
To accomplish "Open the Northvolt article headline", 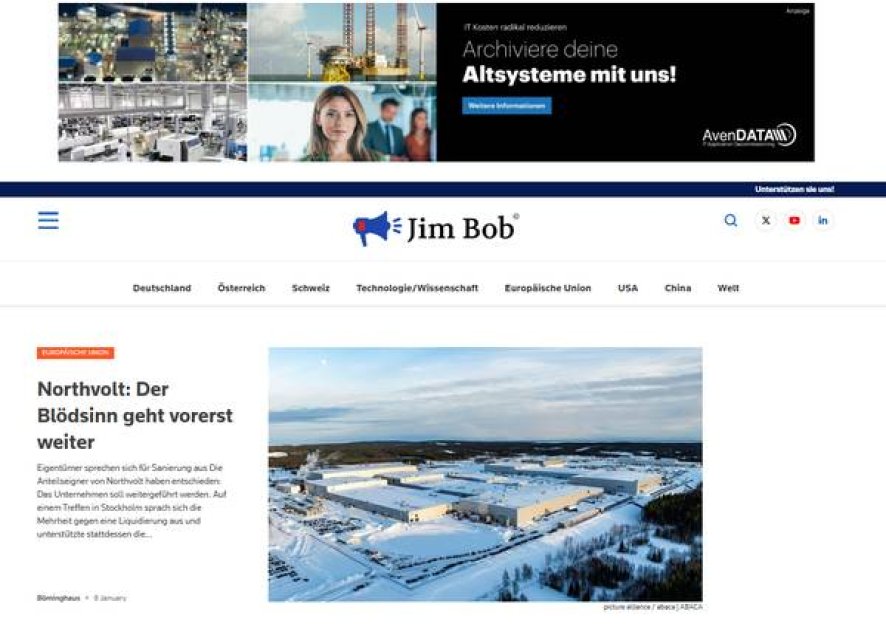I will click(135, 415).
